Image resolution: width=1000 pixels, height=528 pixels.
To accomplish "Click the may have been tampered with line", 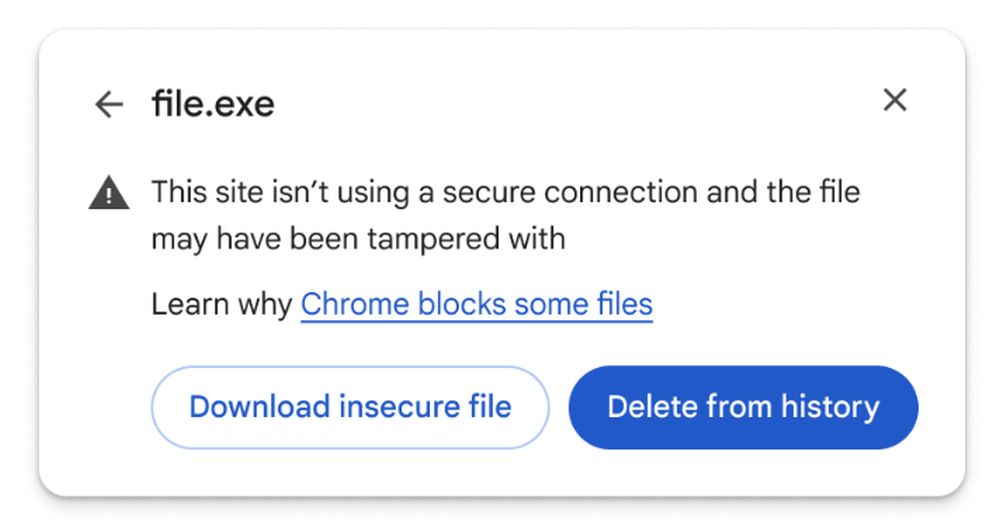I will (x=358, y=239).
